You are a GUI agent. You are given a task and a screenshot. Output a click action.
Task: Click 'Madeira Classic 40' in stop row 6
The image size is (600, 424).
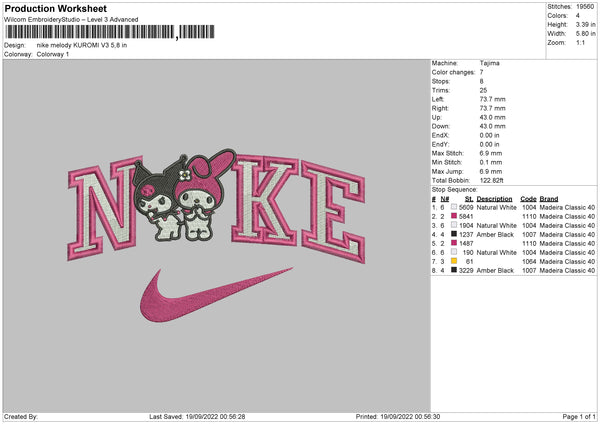(x=567, y=253)
